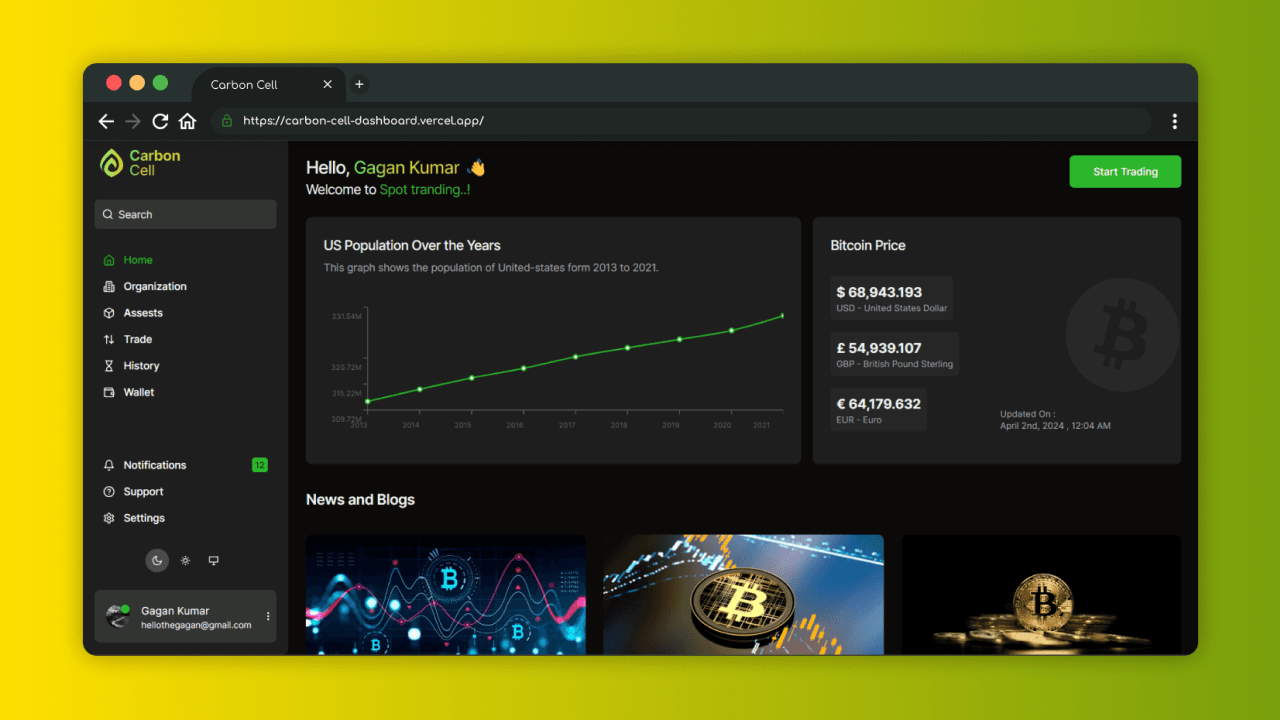Click the News and Blogs heading
The height and width of the screenshot is (720, 1280).
360,500
